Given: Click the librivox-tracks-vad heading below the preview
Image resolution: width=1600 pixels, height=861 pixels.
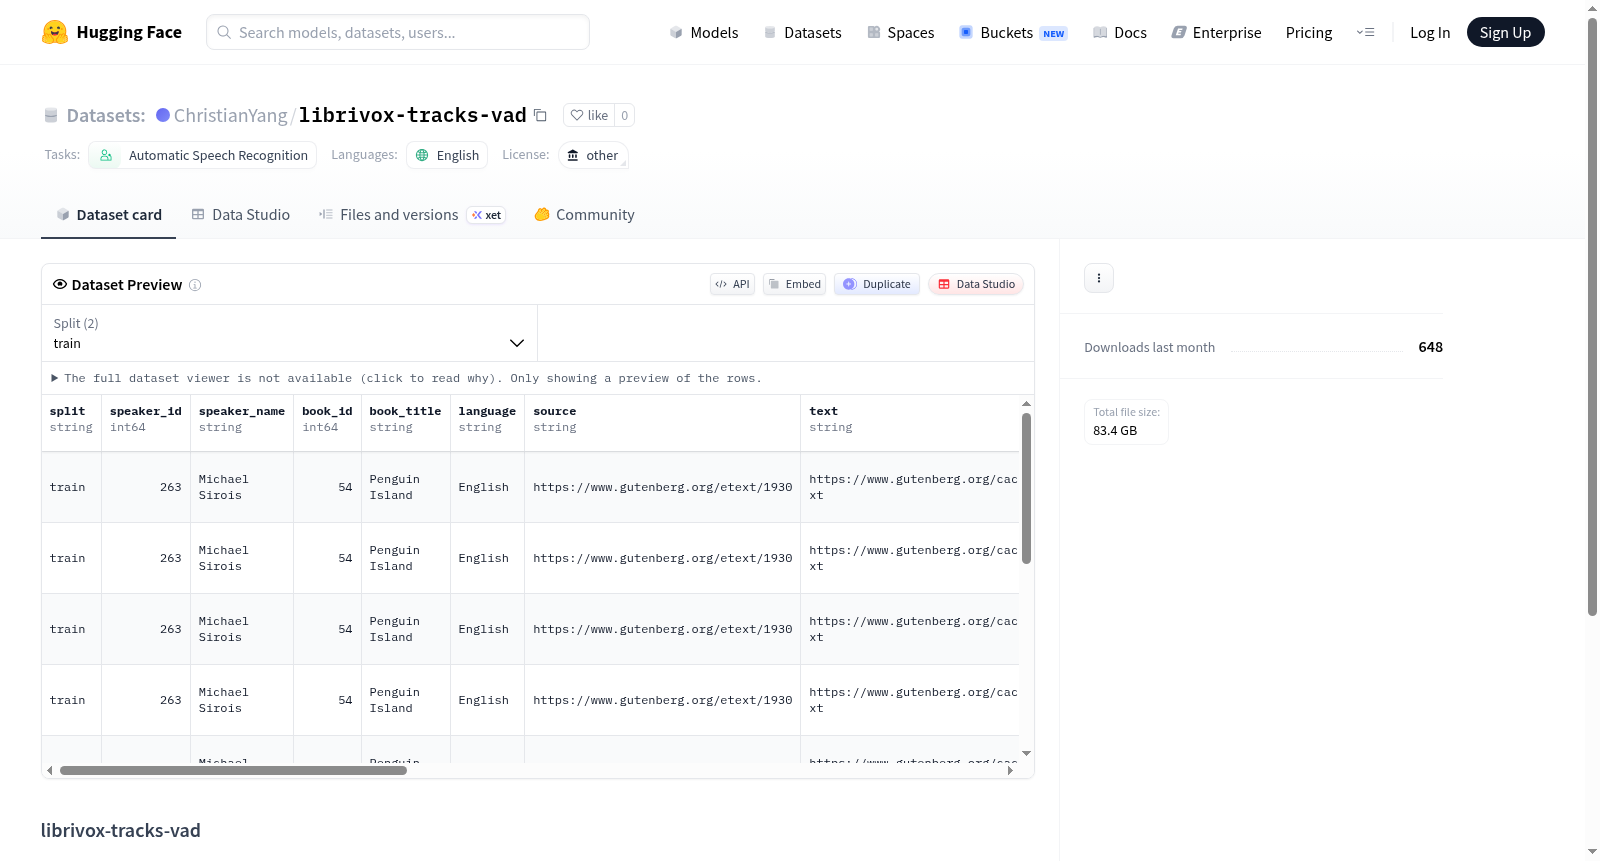Looking at the screenshot, I should click(x=121, y=830).
